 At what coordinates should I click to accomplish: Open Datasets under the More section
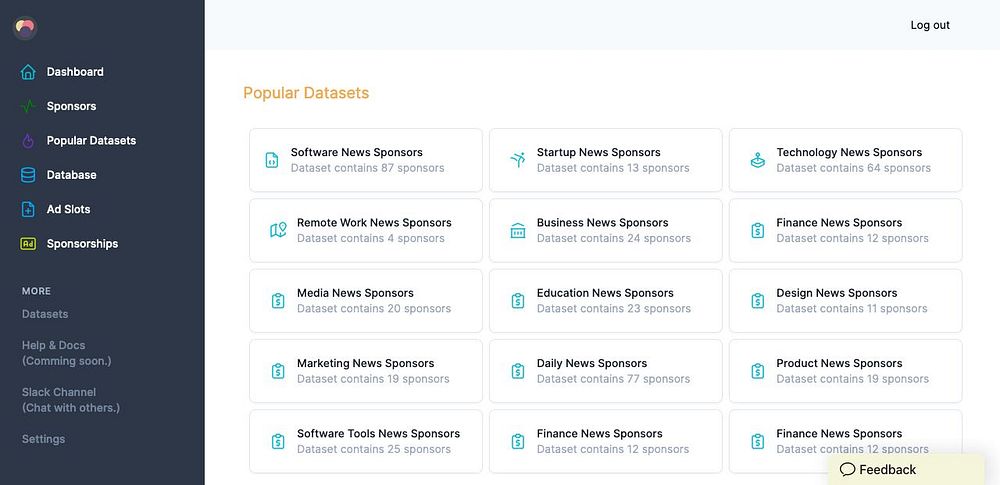click(45, 314)
